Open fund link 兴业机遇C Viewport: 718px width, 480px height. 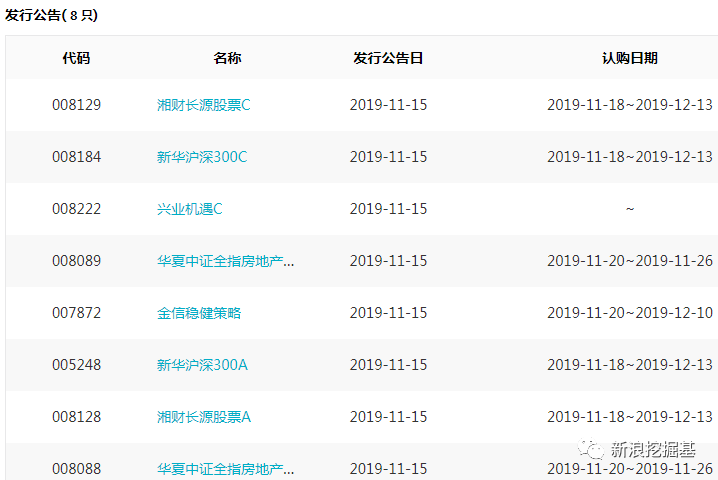[x=190, y=209]
